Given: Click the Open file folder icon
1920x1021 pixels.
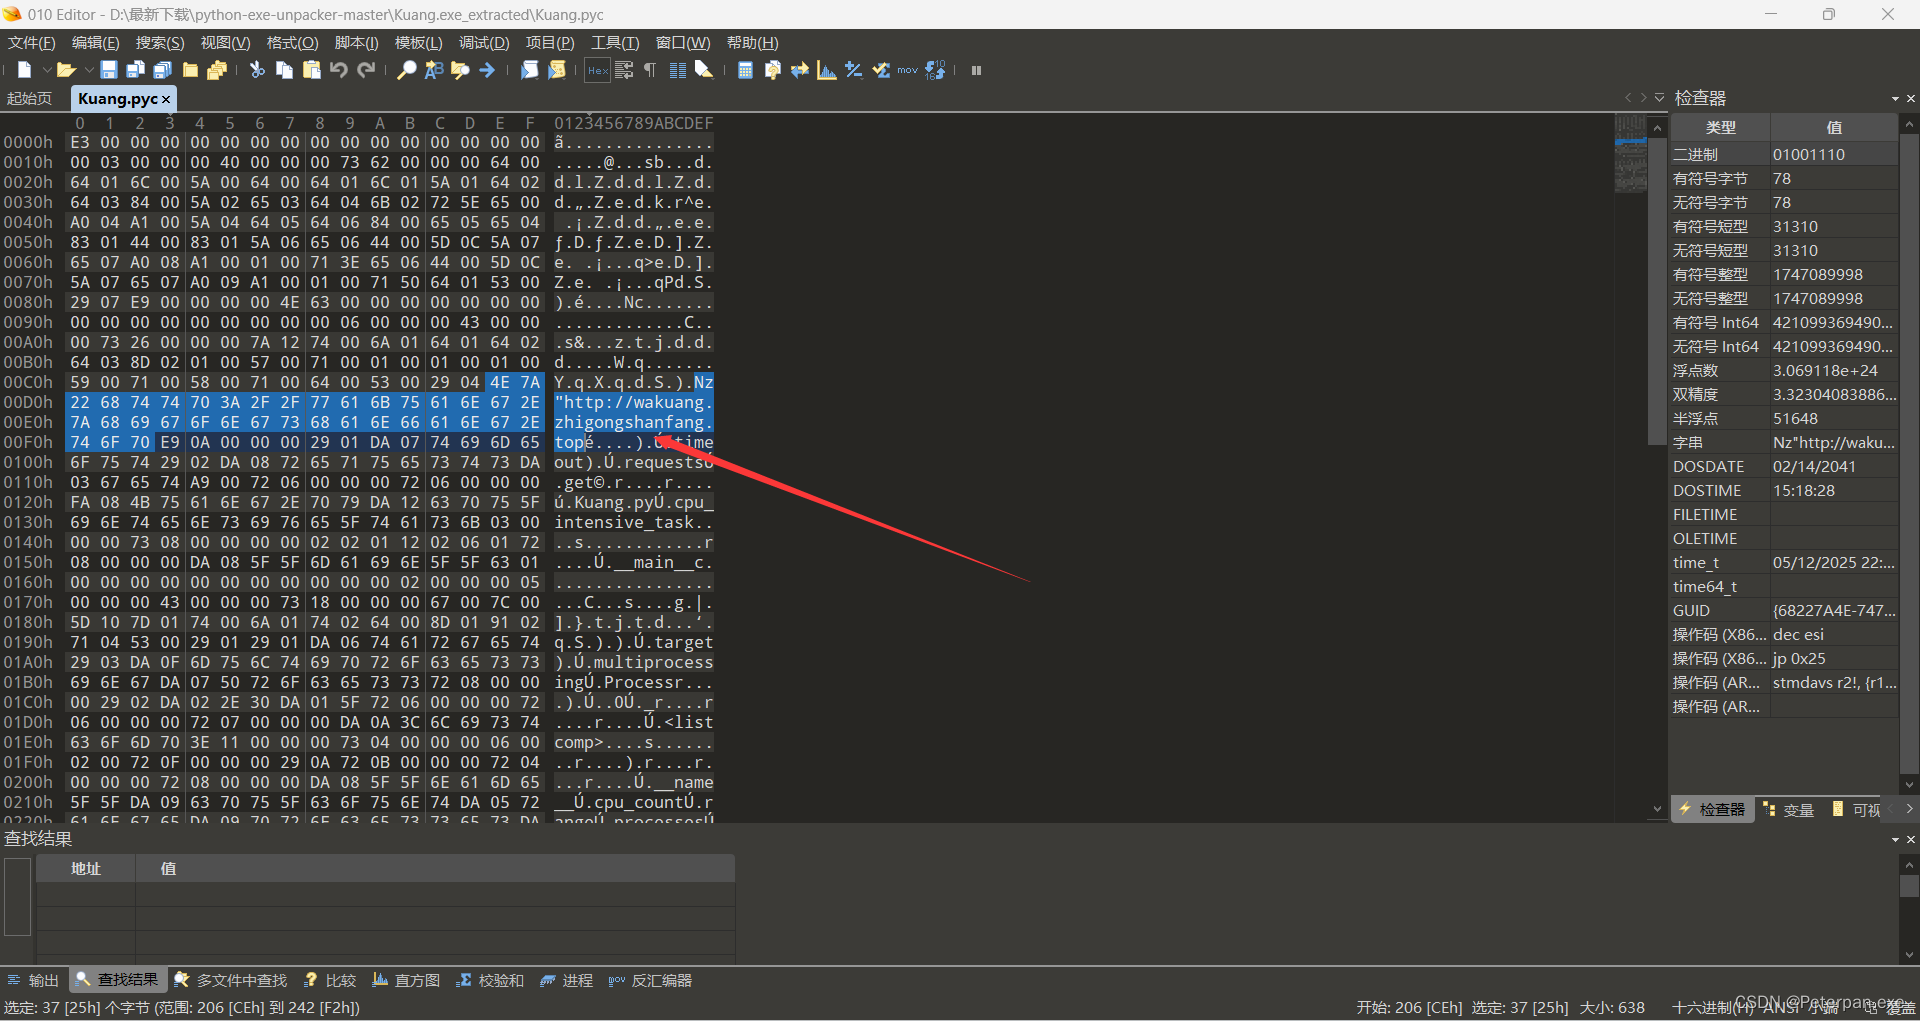Looking at the screenshot, I should coord(66,70).
